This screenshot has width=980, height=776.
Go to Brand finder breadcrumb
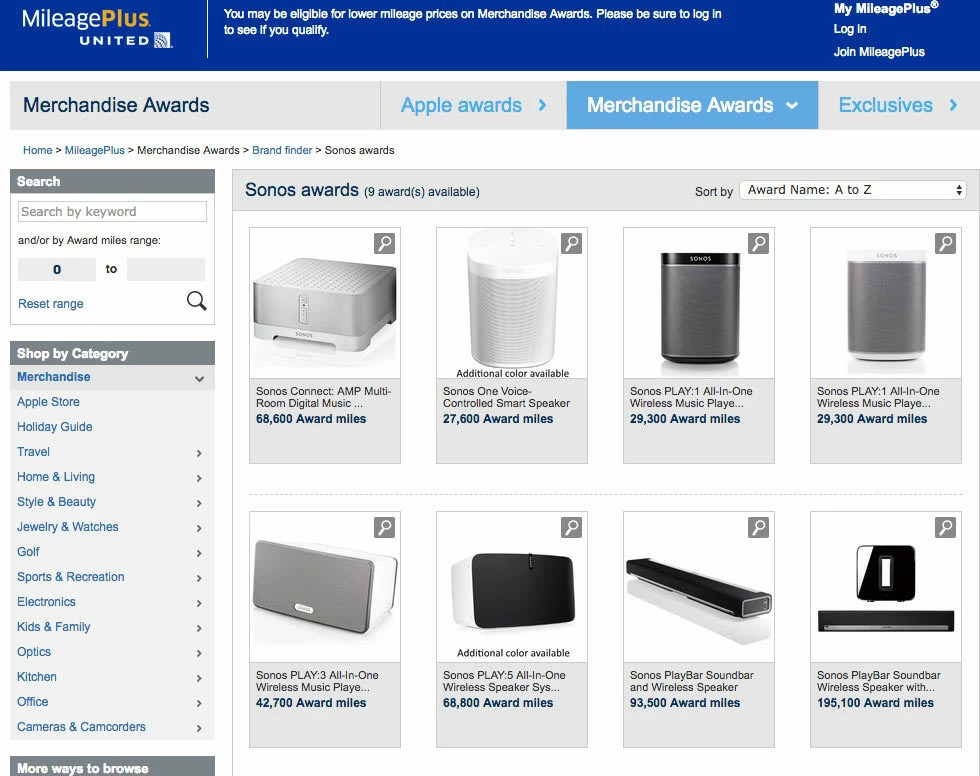pyautogui.click(x=282, y=150)
